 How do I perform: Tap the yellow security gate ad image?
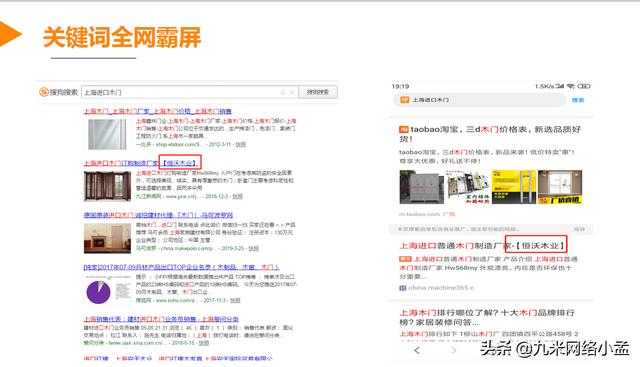point(514,187)
